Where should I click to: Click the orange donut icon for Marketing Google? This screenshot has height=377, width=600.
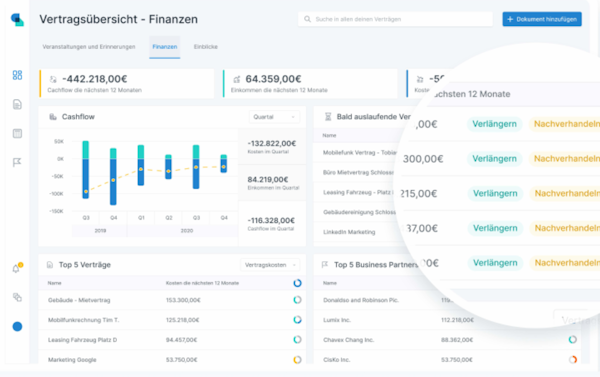coord(297,360)
